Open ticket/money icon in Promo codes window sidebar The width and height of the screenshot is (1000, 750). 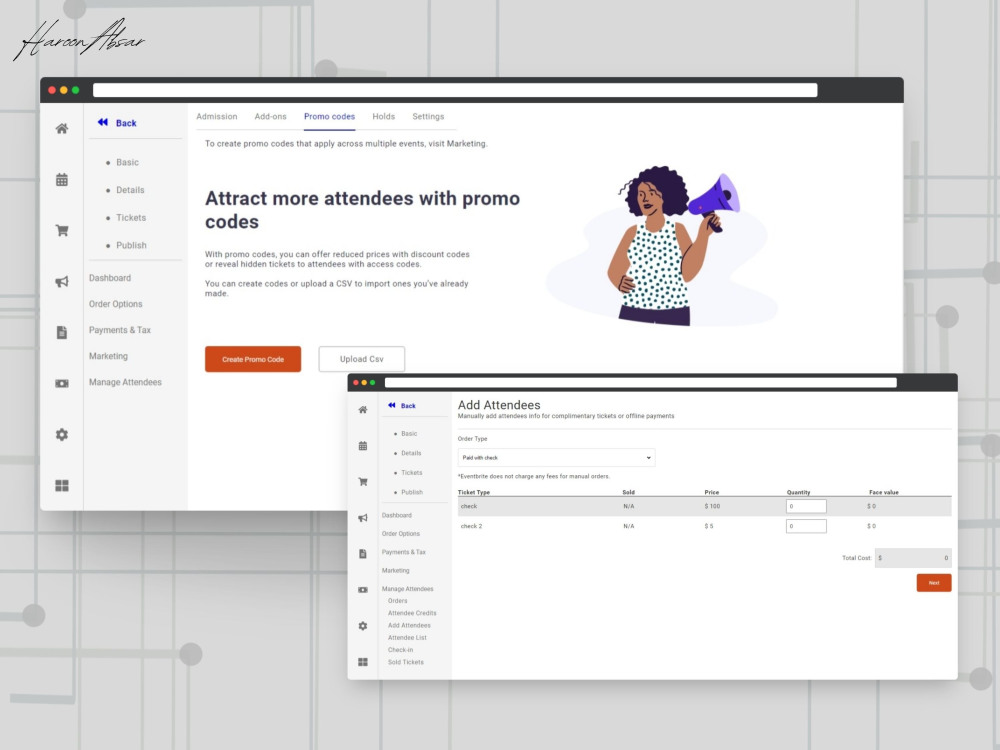[x=62, y=383]
